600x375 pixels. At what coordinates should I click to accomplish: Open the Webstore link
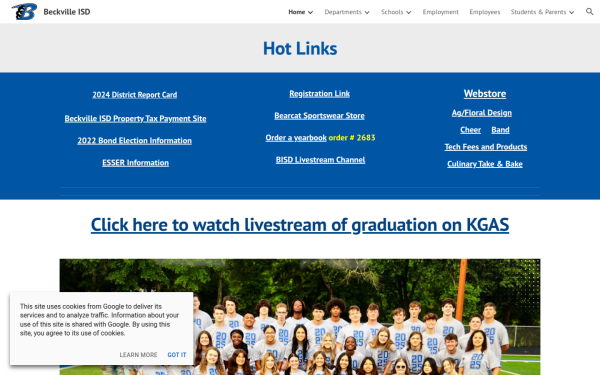[485, 94]
